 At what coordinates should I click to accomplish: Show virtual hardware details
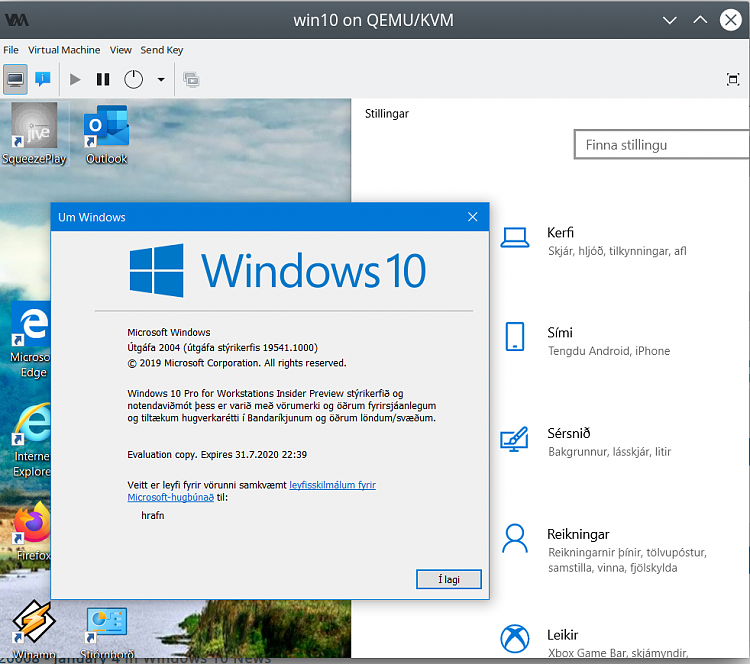pyautogui.click(x=43, y=79)
